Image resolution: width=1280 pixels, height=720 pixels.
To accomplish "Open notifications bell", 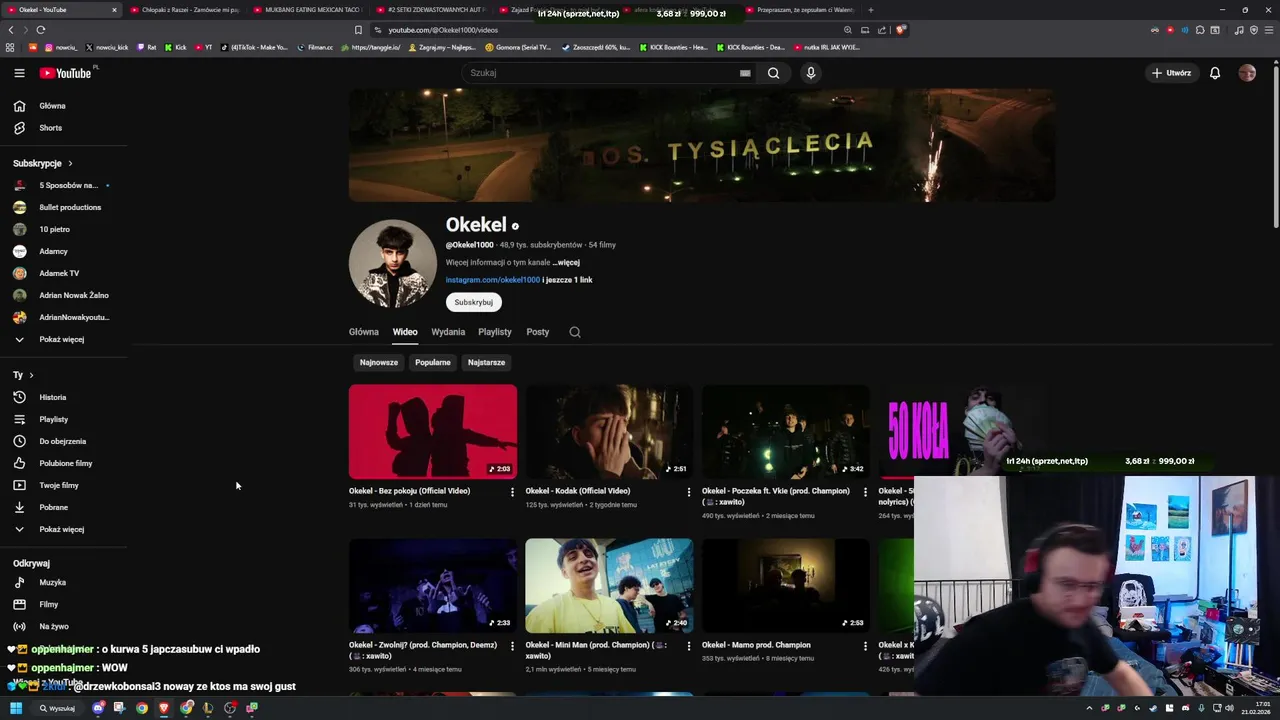I will pos(1215,73).
